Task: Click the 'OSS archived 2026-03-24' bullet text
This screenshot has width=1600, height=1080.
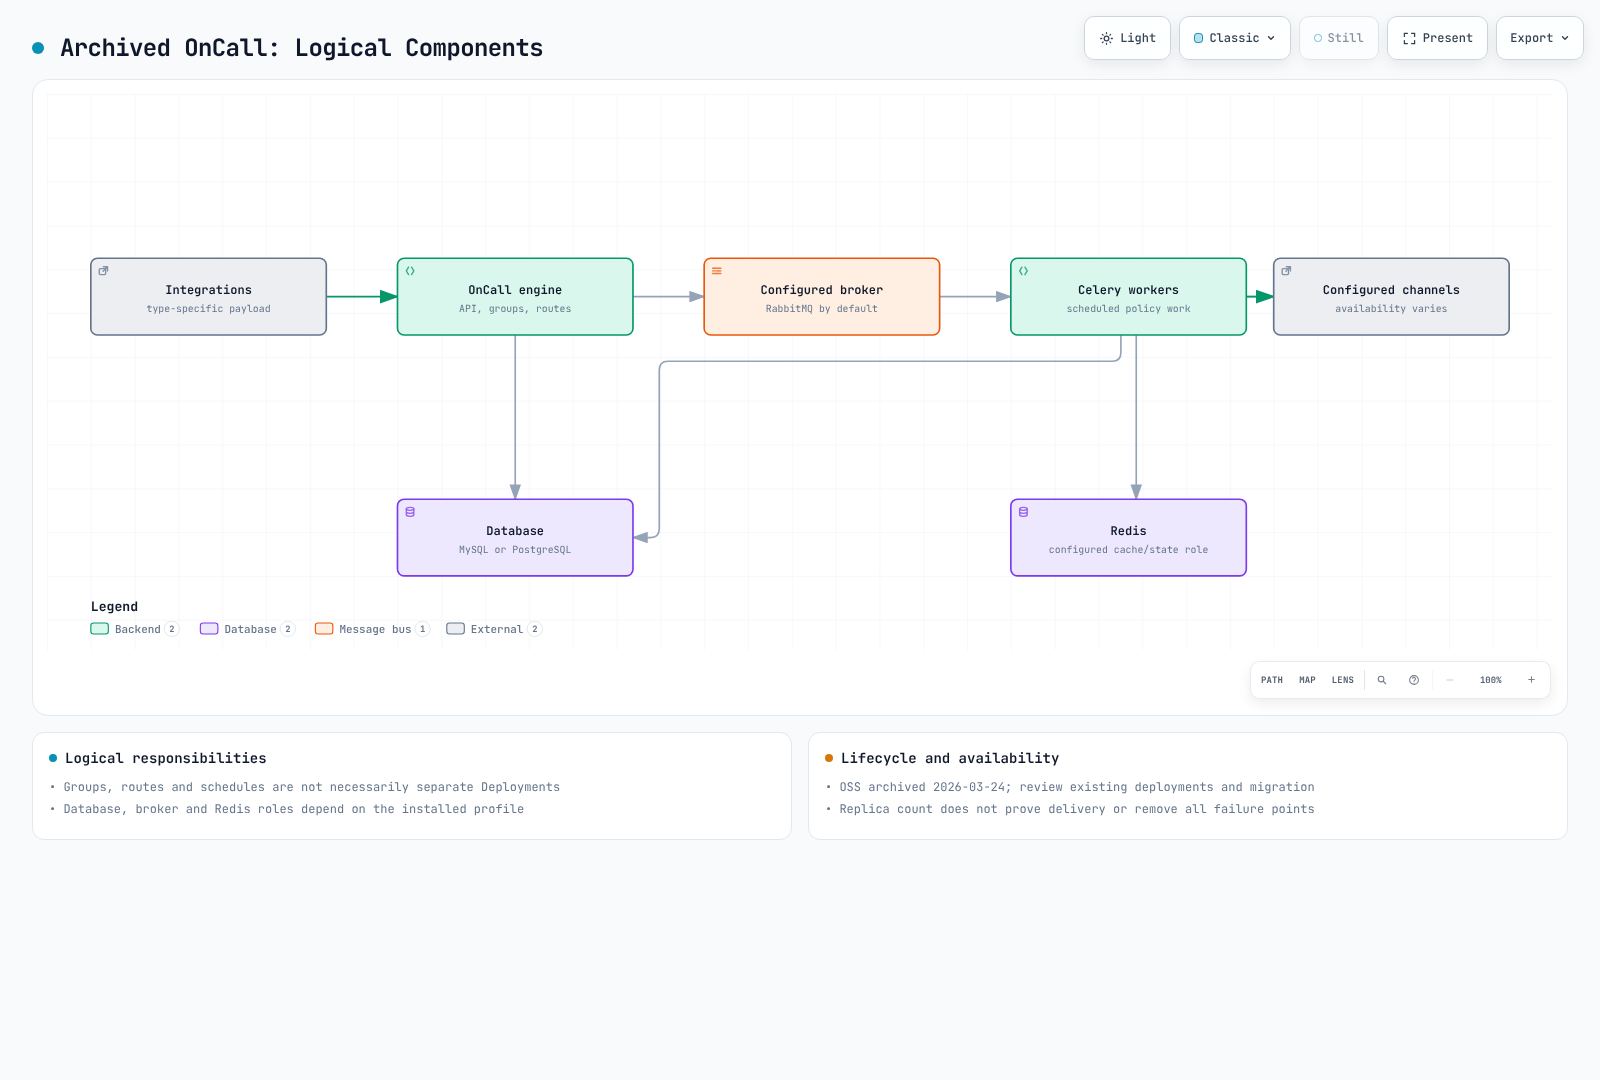Action: click(1077, 787)
